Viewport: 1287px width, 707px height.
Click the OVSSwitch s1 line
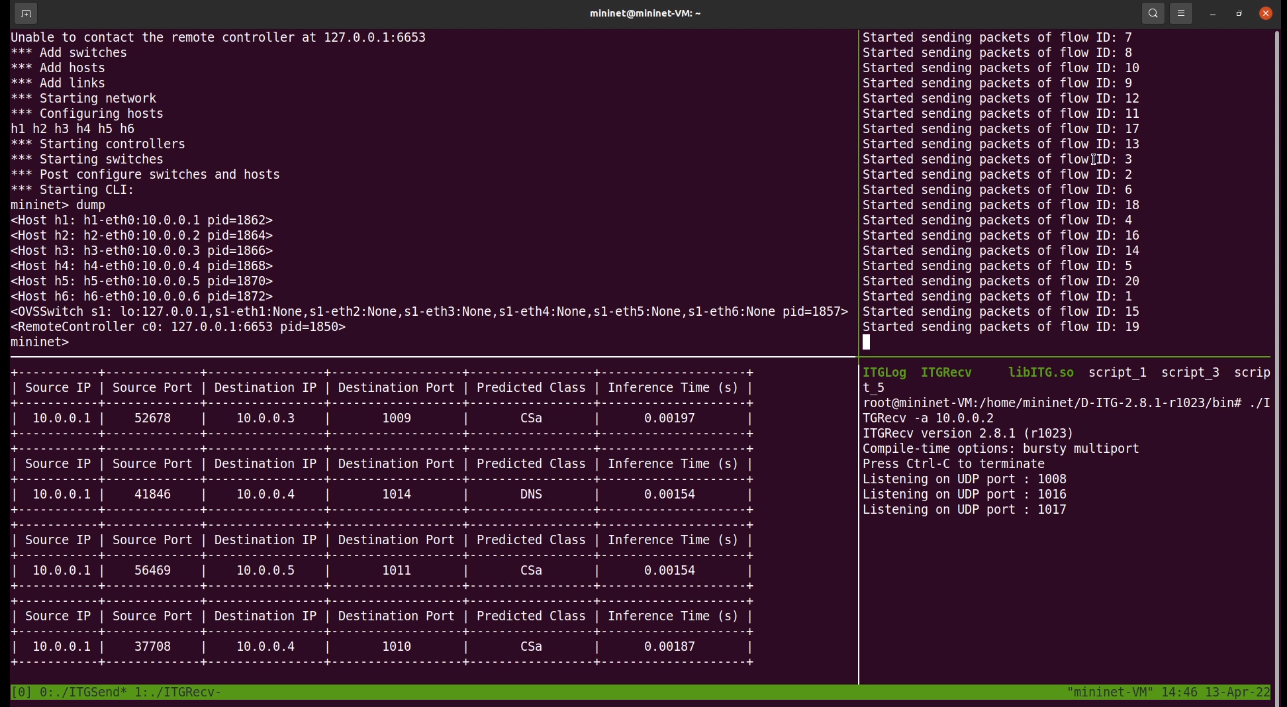click(429, 311)
